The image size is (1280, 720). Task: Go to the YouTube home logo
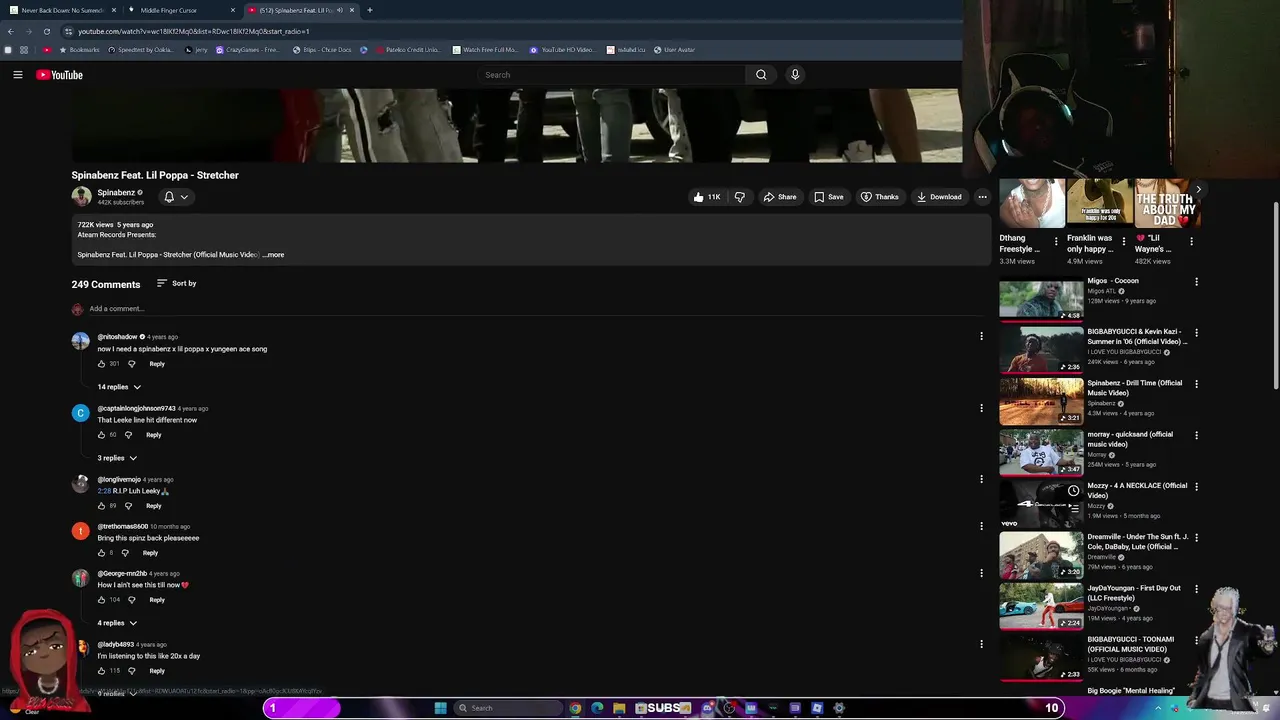point(59,75)
